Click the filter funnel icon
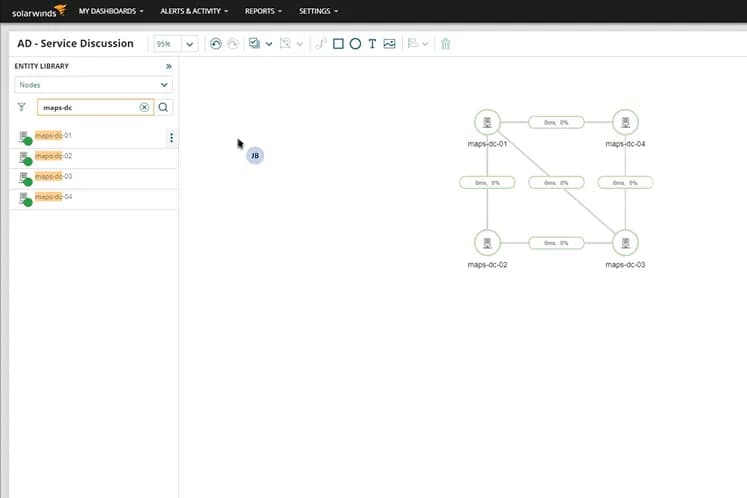The height and width of the screenshot is (498, 747). tap(21, 107)
